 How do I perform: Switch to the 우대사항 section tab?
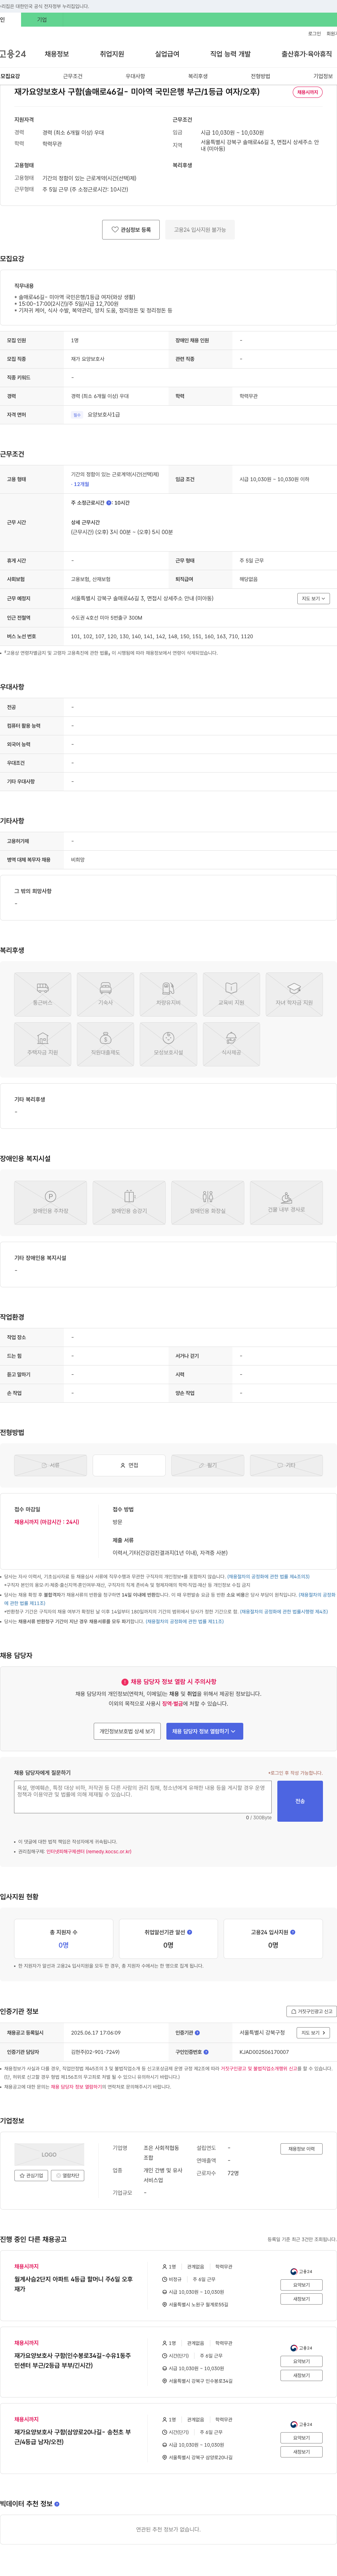click(x=135, y=76)
